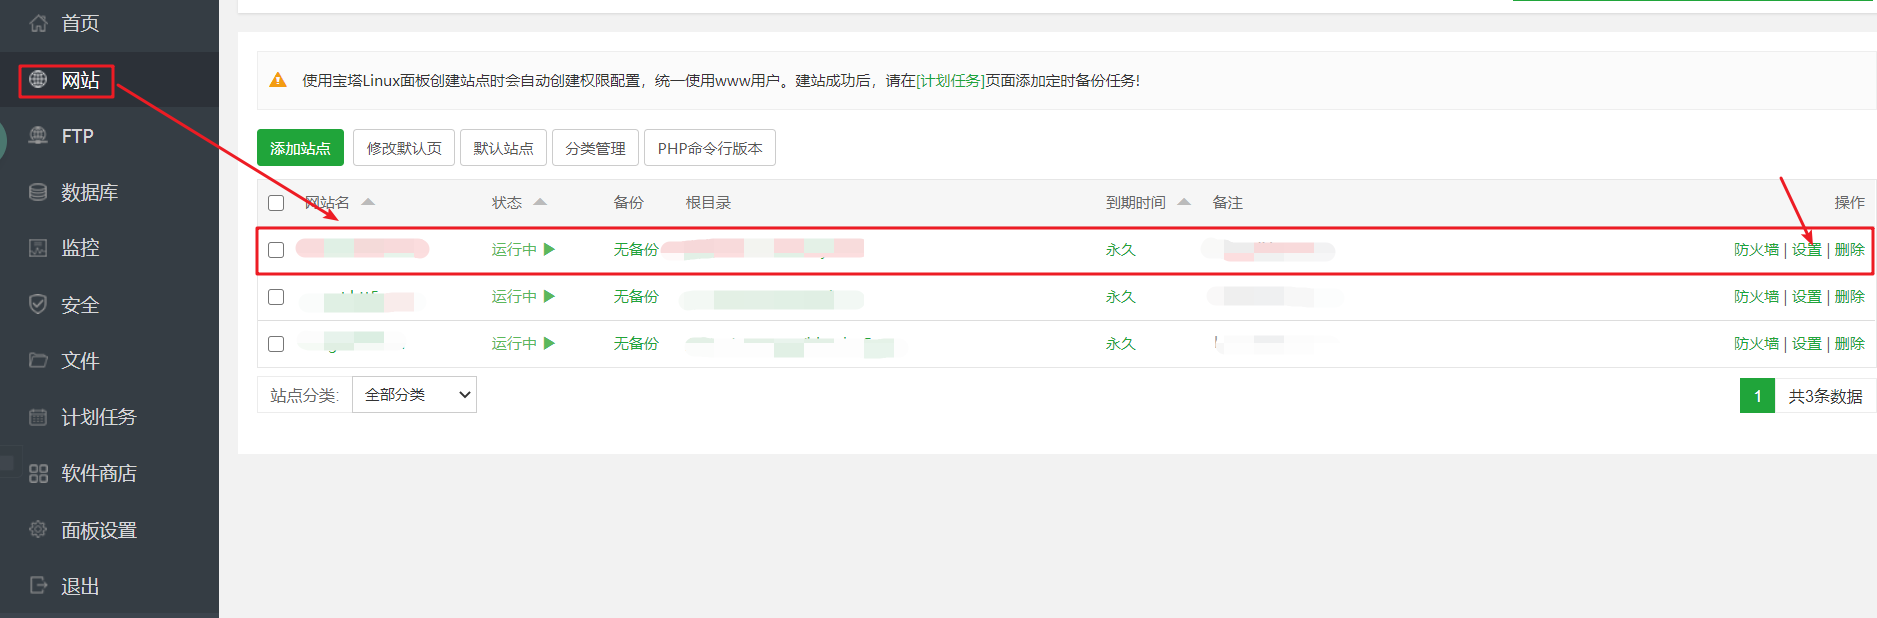This screenshot has height=618, width=1877.
Task: Click 无备份 in the second website row
Action: [636, 297]
